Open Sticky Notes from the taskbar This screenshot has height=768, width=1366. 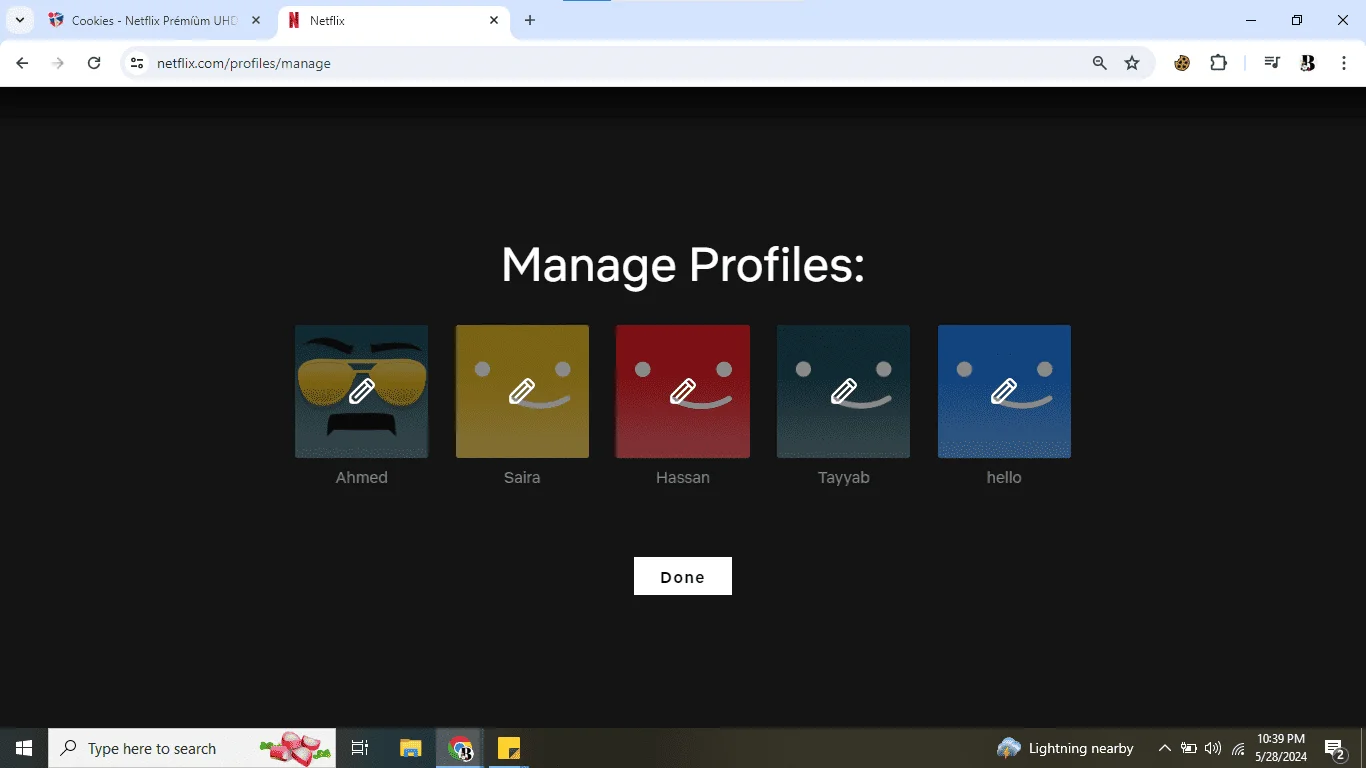coord(509,748)
